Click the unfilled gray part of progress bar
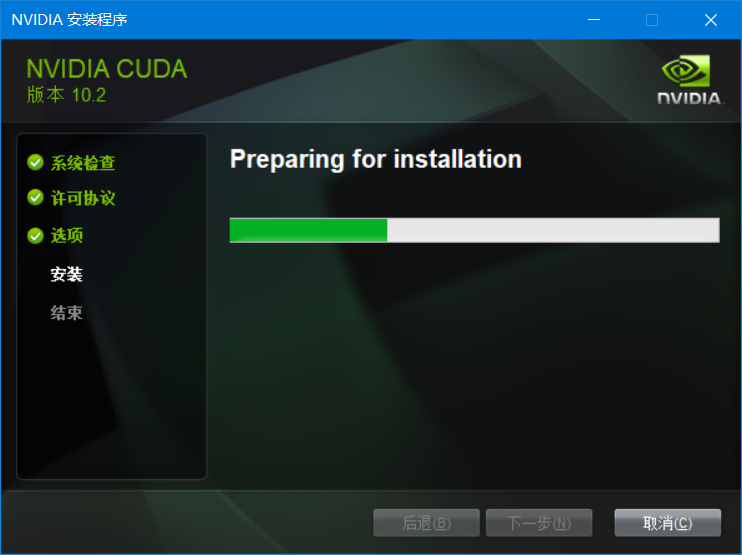 coord(553,230)
